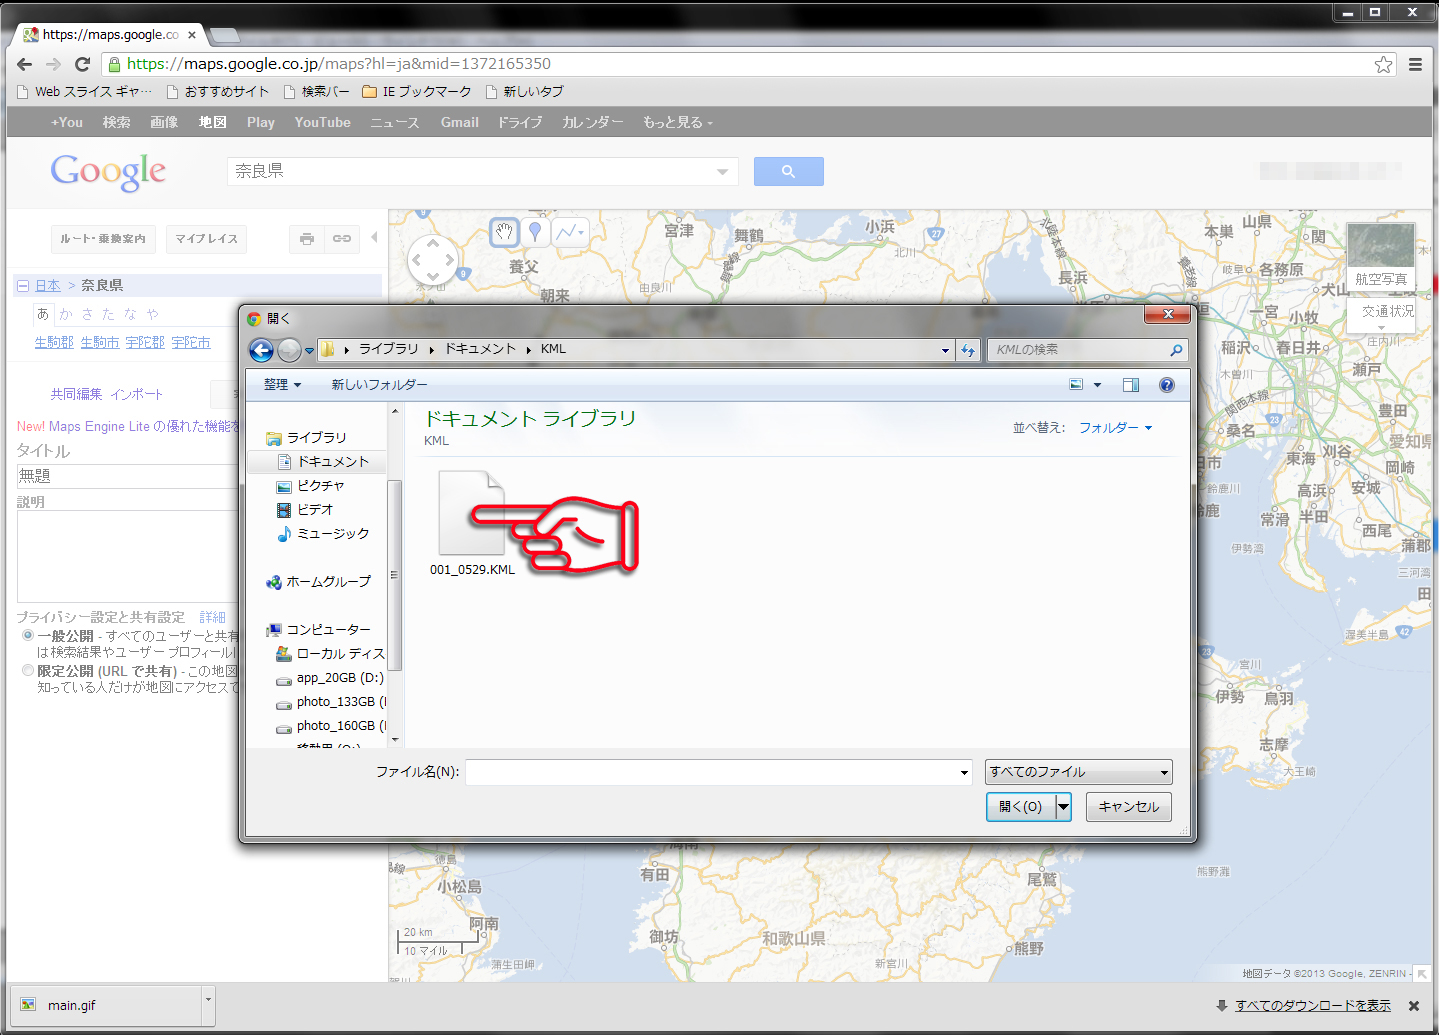Click the map pan navigation control

pyautogui.click(x=433, y=259)
